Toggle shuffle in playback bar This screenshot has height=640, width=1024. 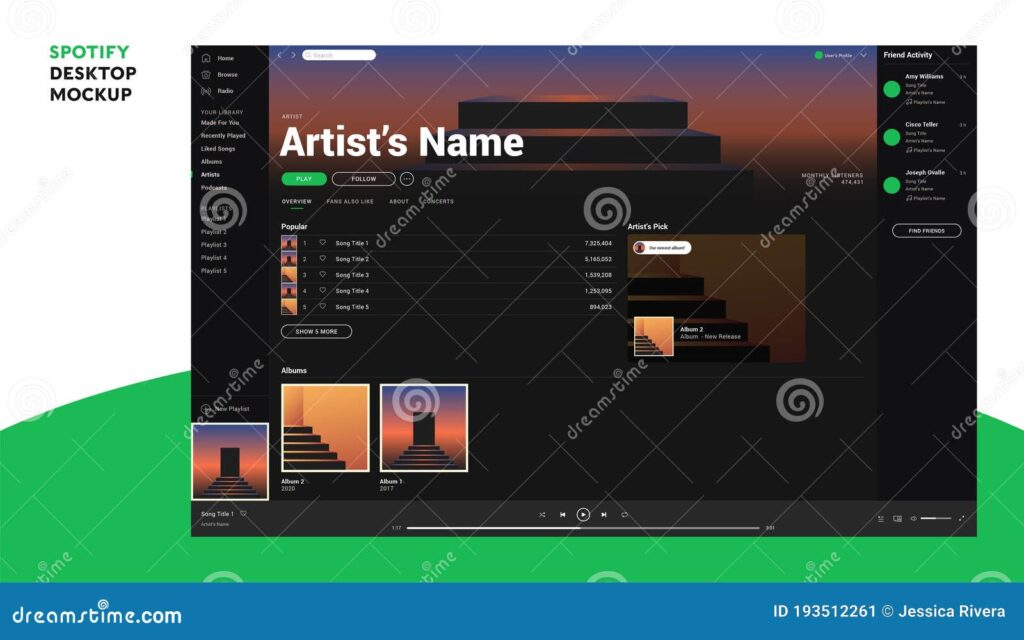click(x=542, y=515)
